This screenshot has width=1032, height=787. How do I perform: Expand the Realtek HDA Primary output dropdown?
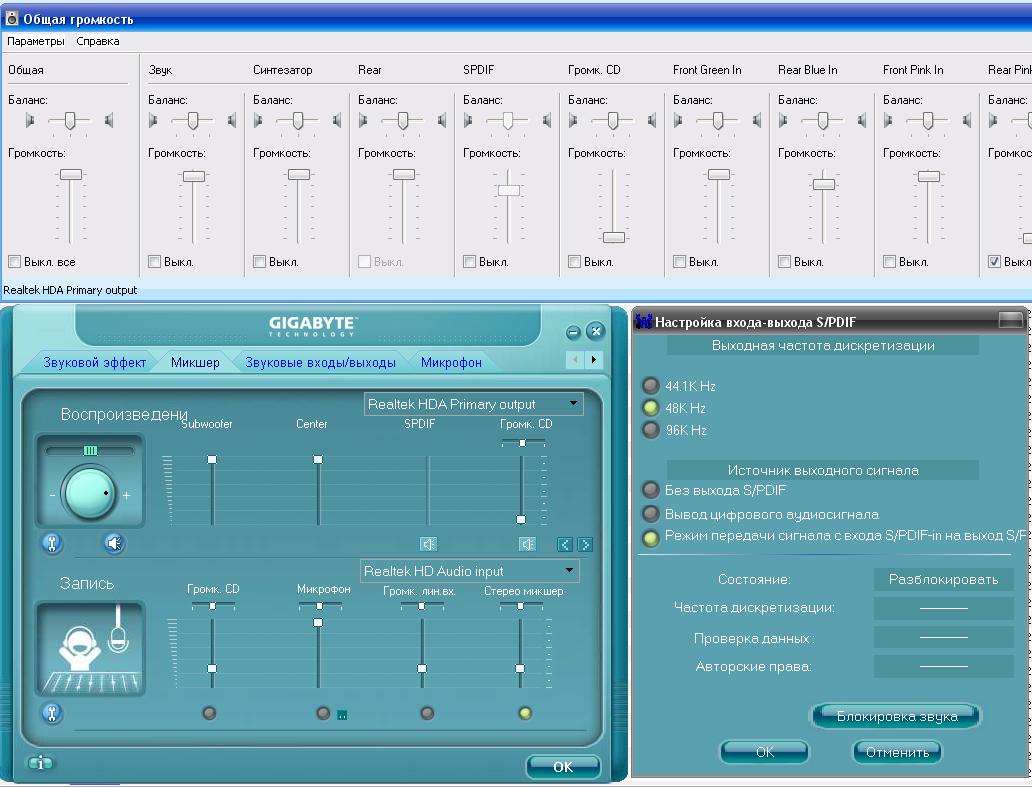(573, 404)
